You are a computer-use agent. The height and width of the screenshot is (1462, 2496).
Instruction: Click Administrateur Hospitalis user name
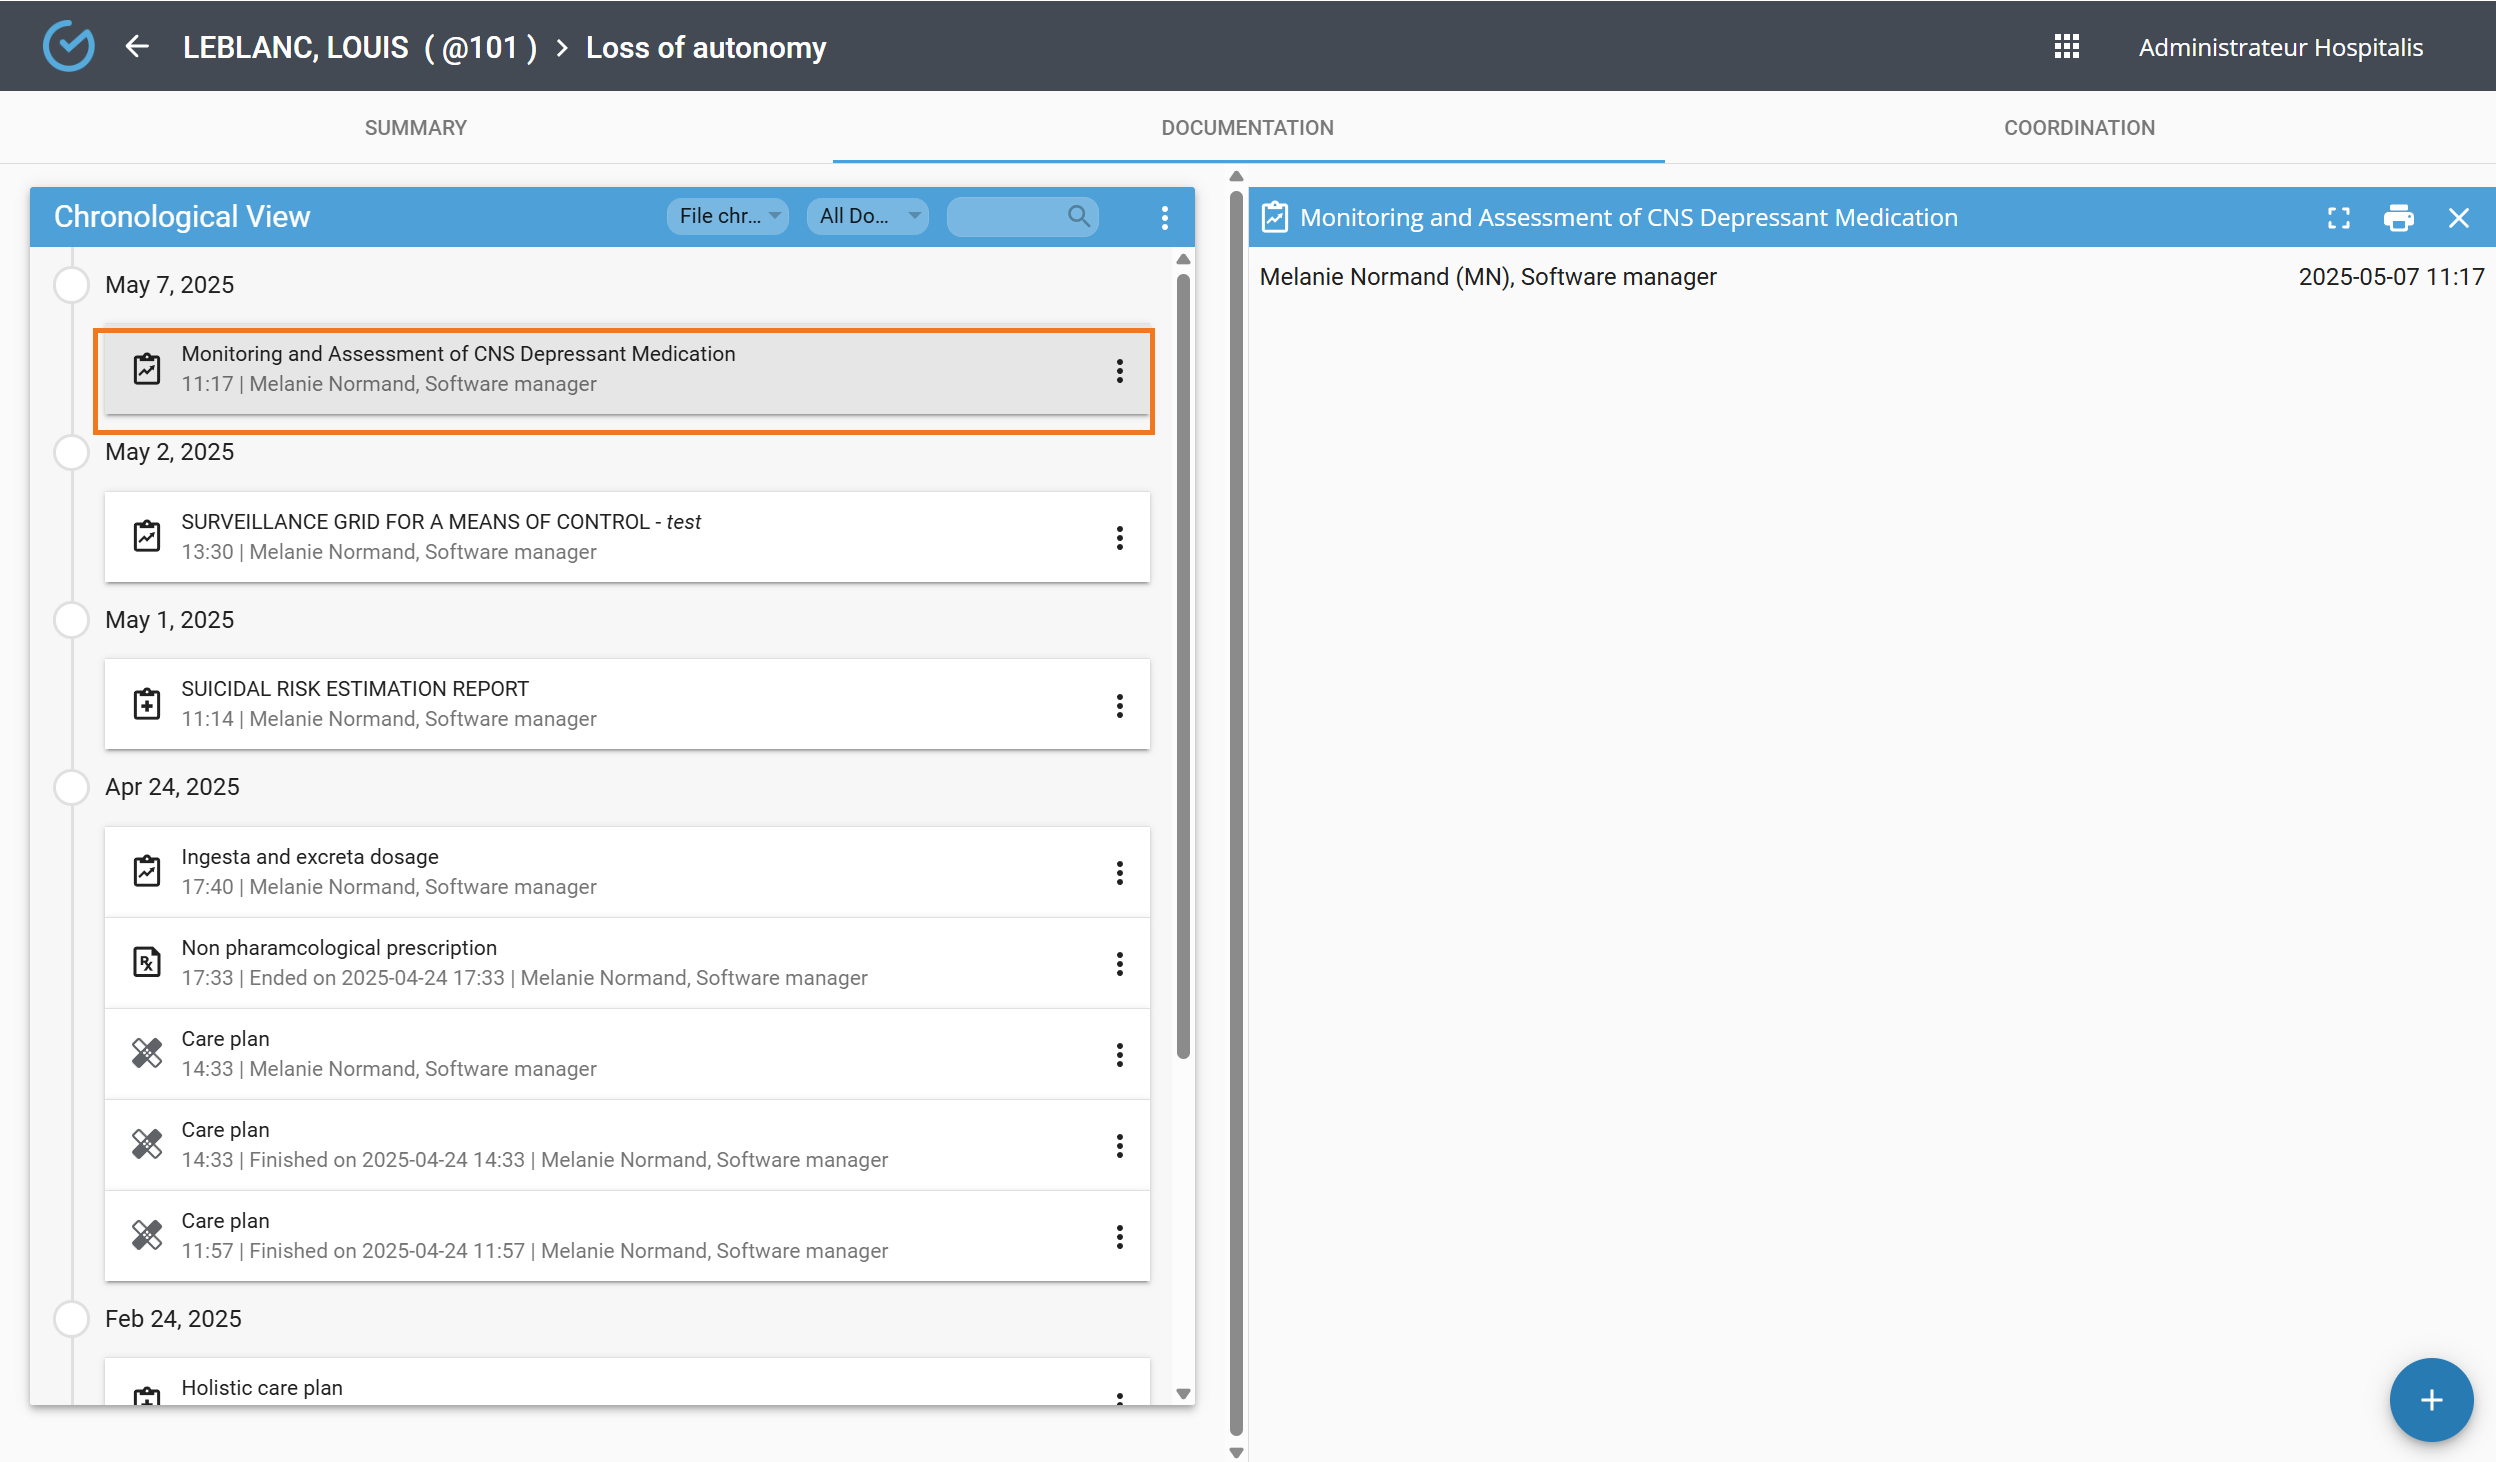coord(2280,47)
